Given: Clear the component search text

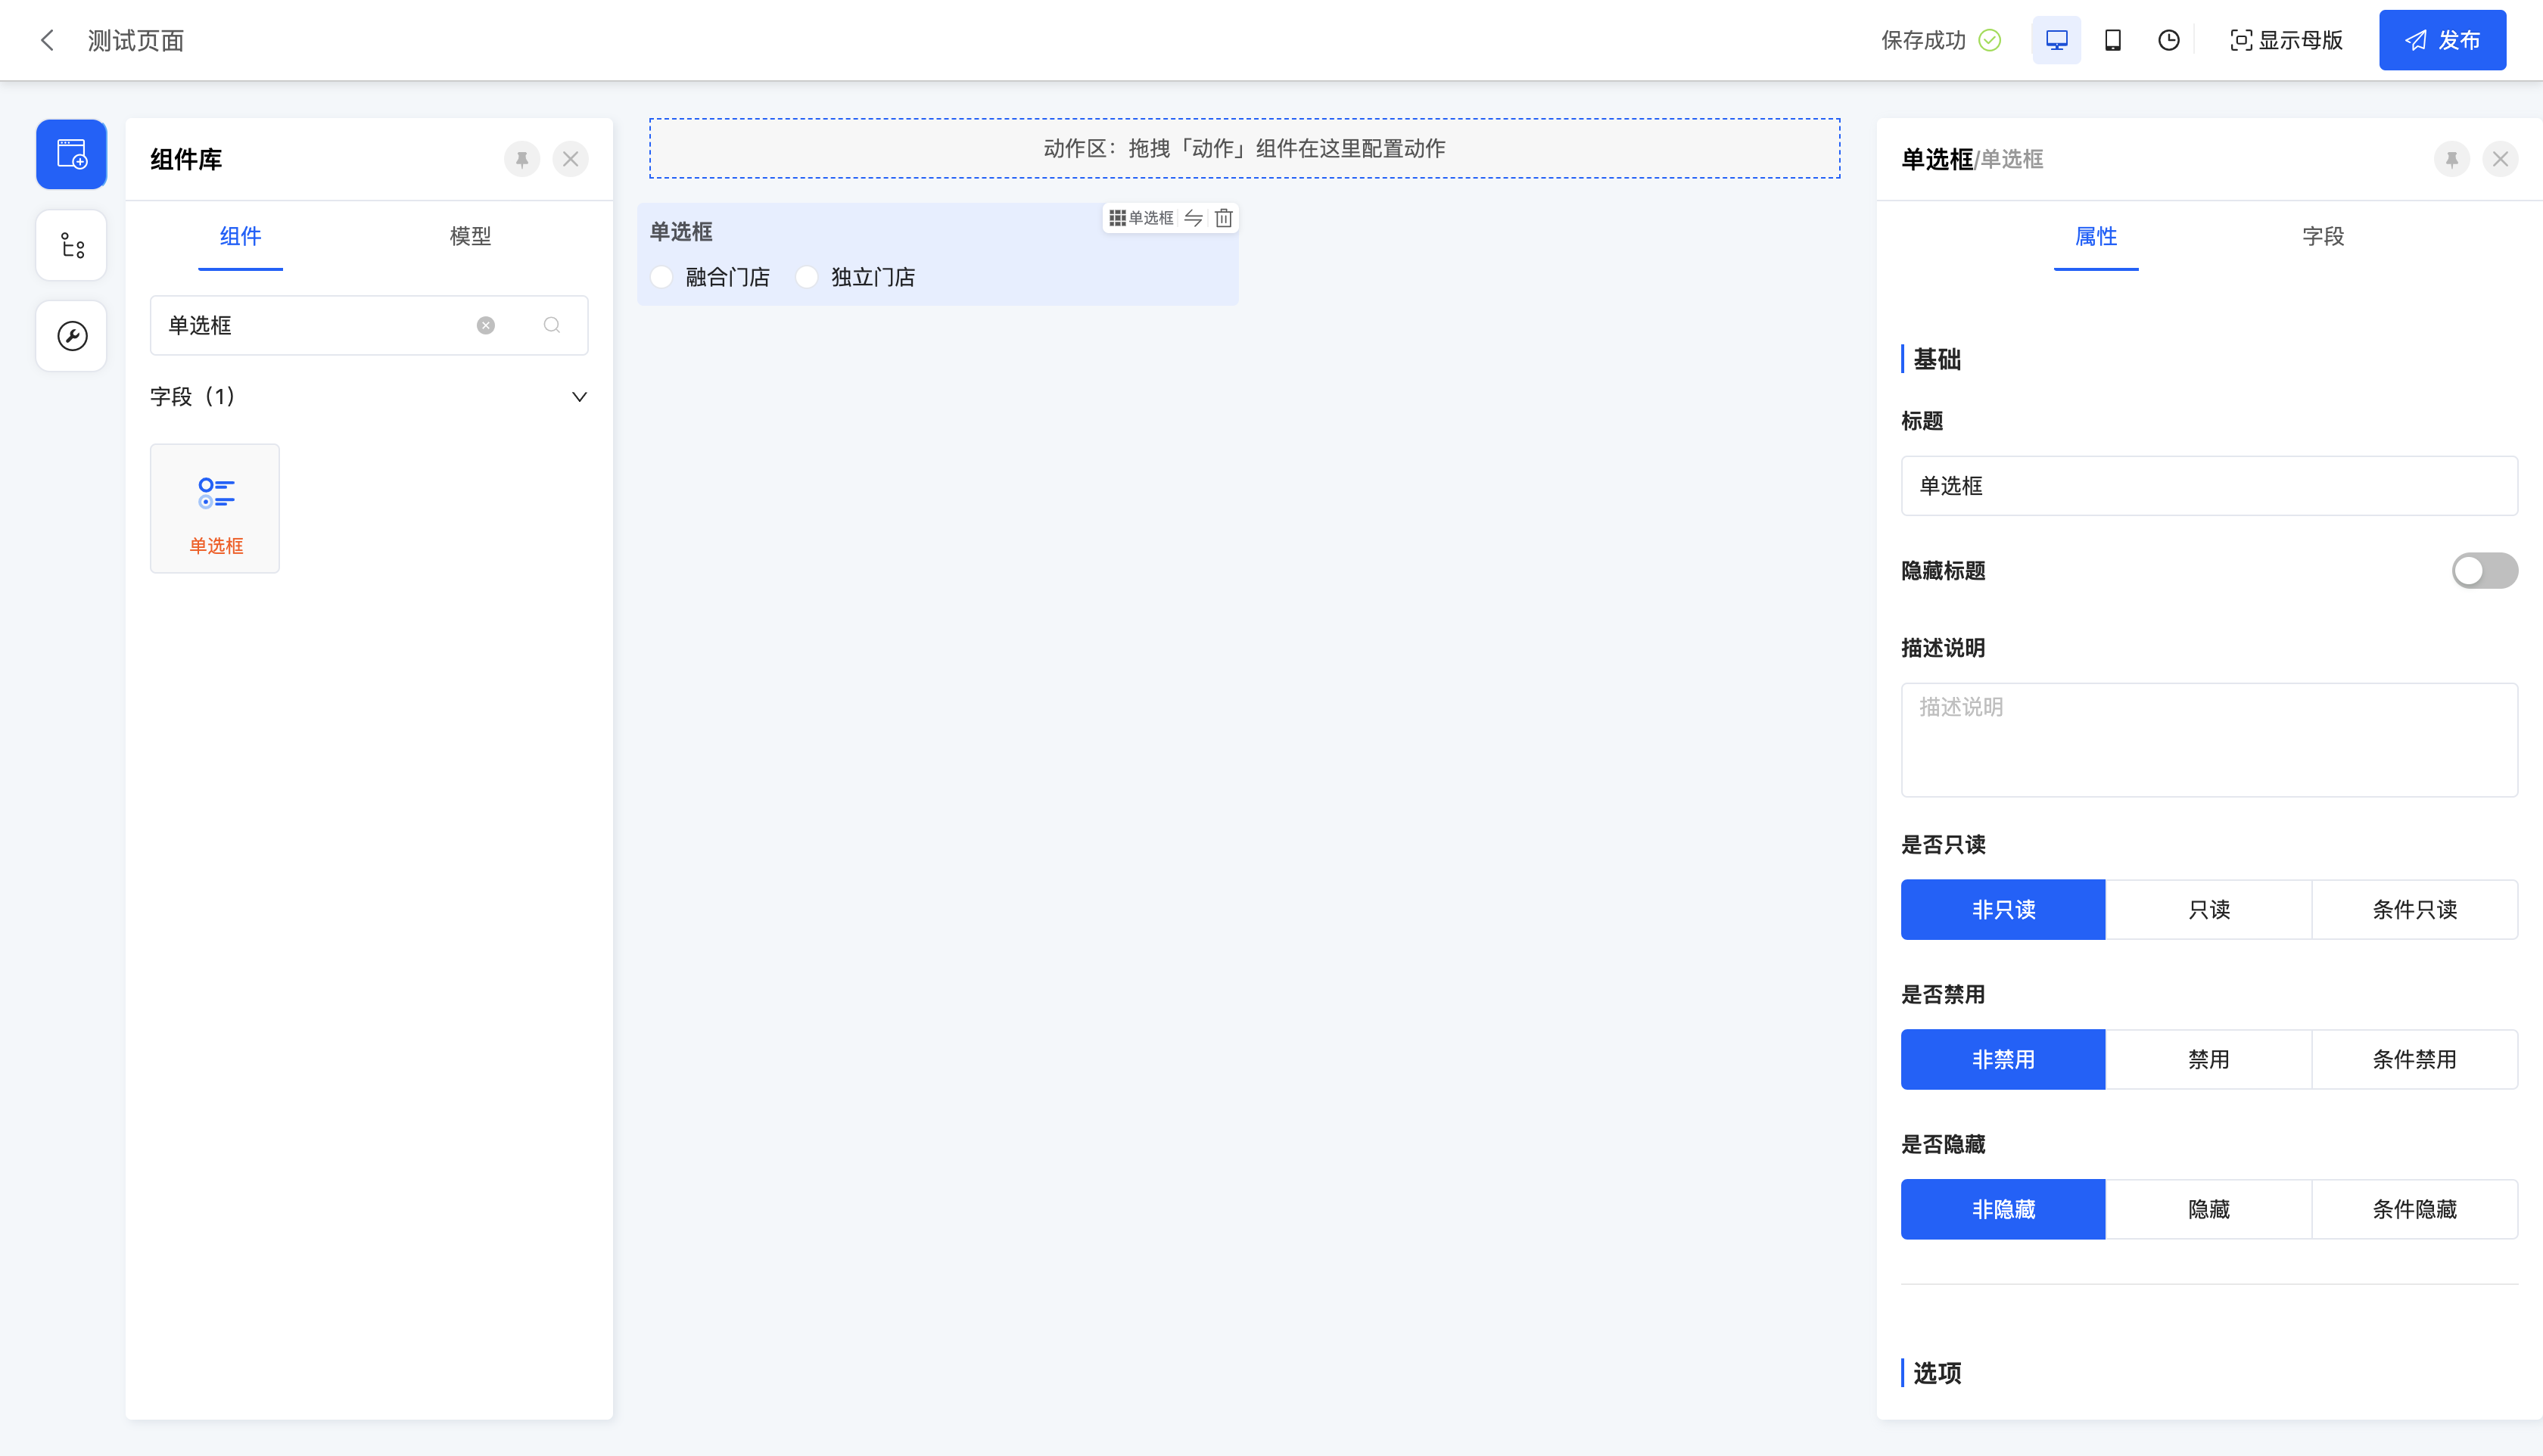Looking at the screenshot, I should pyautogui.click(x=486, y=325).
